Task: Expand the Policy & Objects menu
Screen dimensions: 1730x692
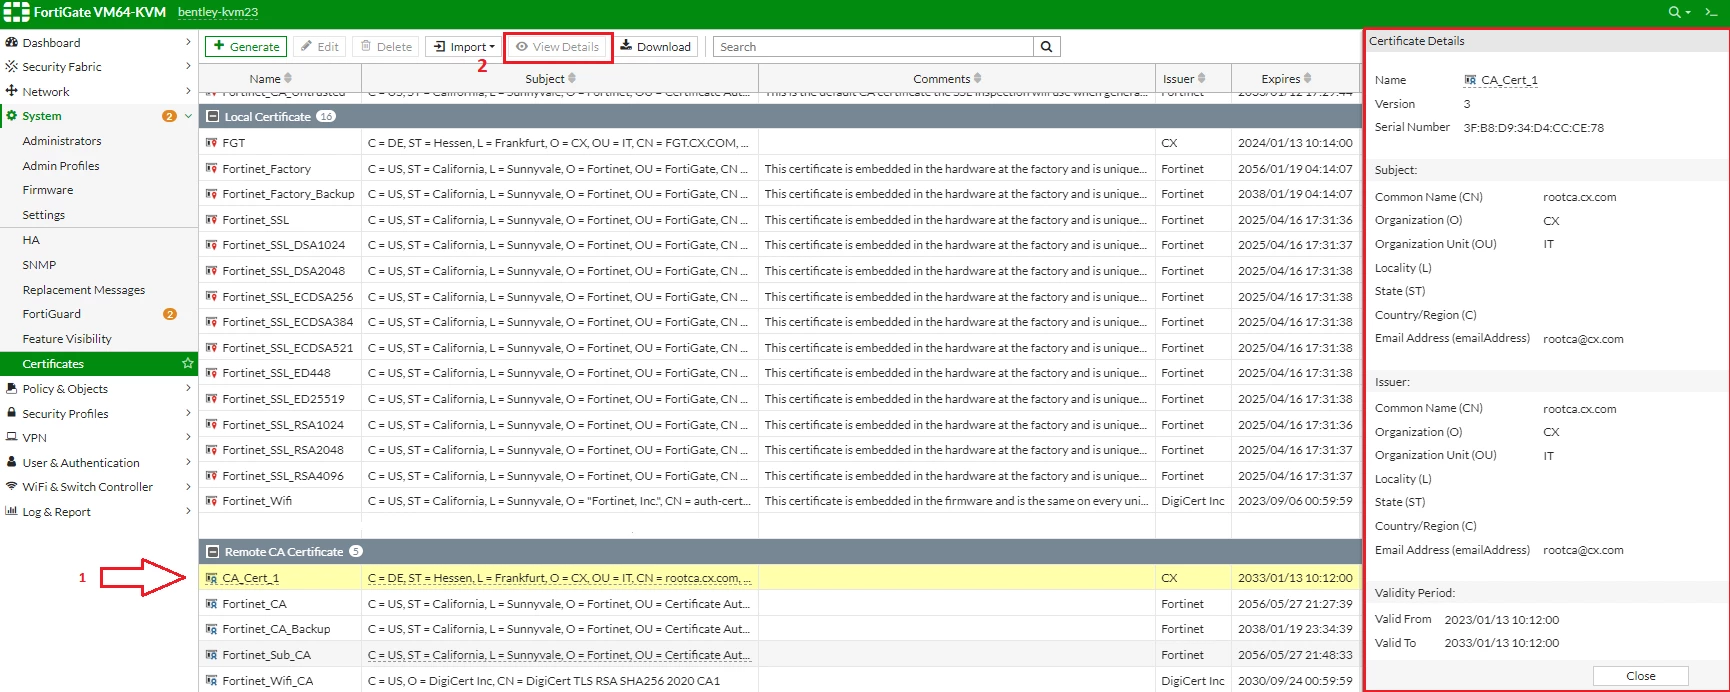Action: (99, 389)
